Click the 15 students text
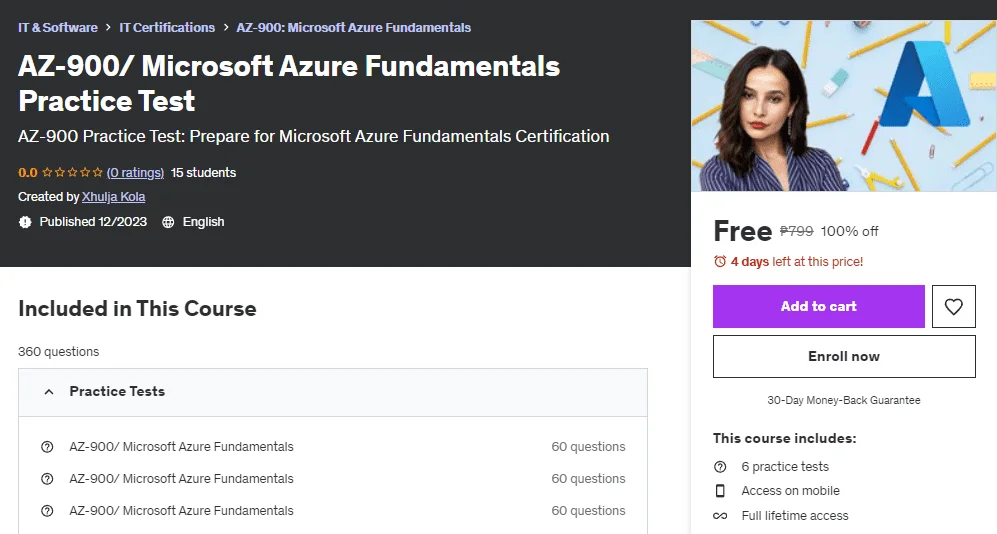997x534 pixels. tap(203, 172)
